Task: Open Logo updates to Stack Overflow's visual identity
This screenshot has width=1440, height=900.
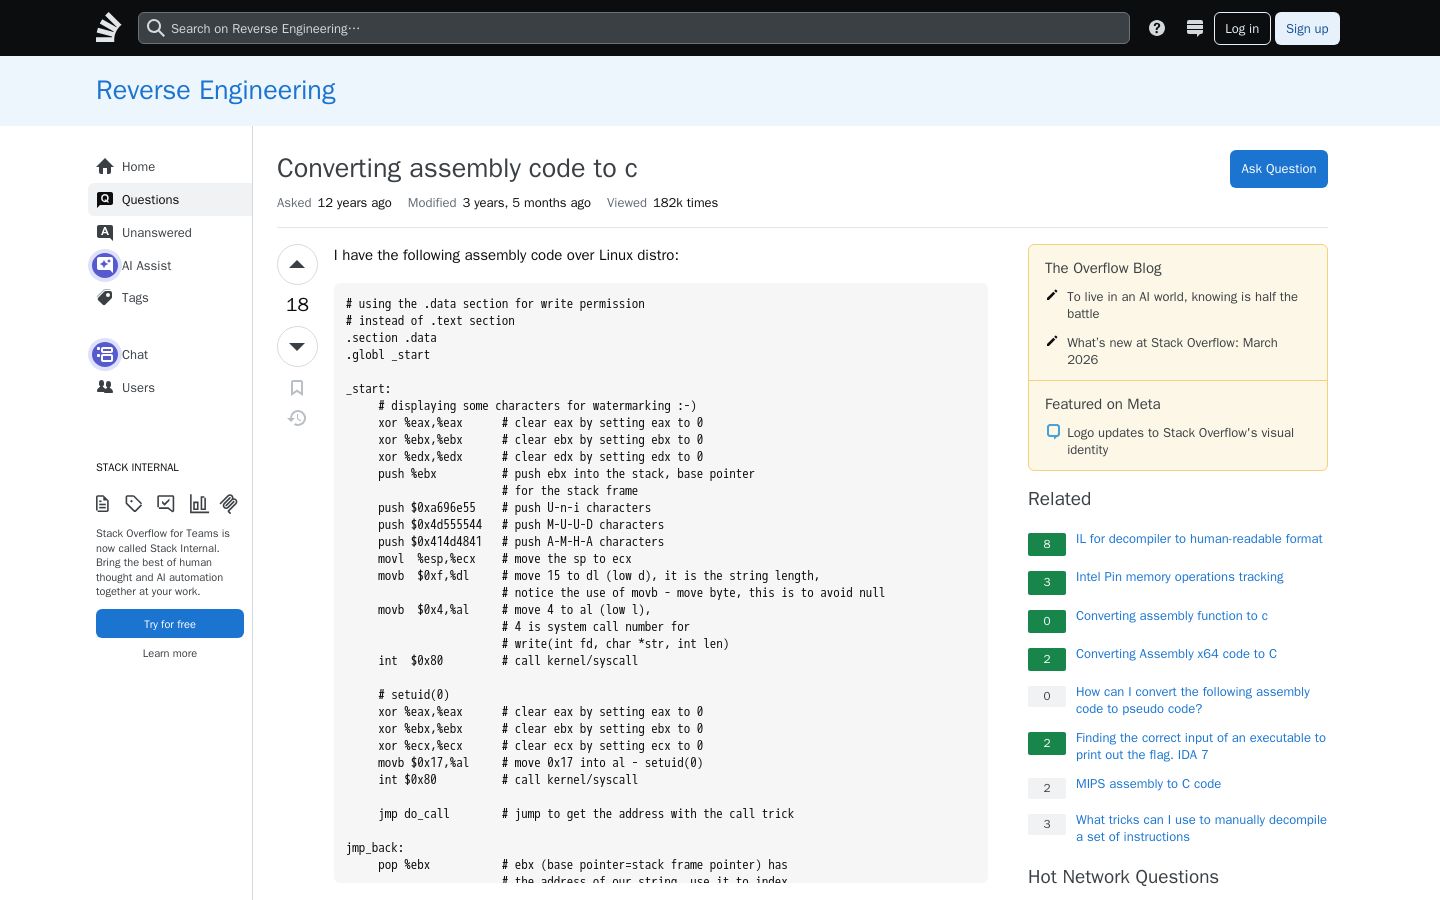Action: point(1180,441)
